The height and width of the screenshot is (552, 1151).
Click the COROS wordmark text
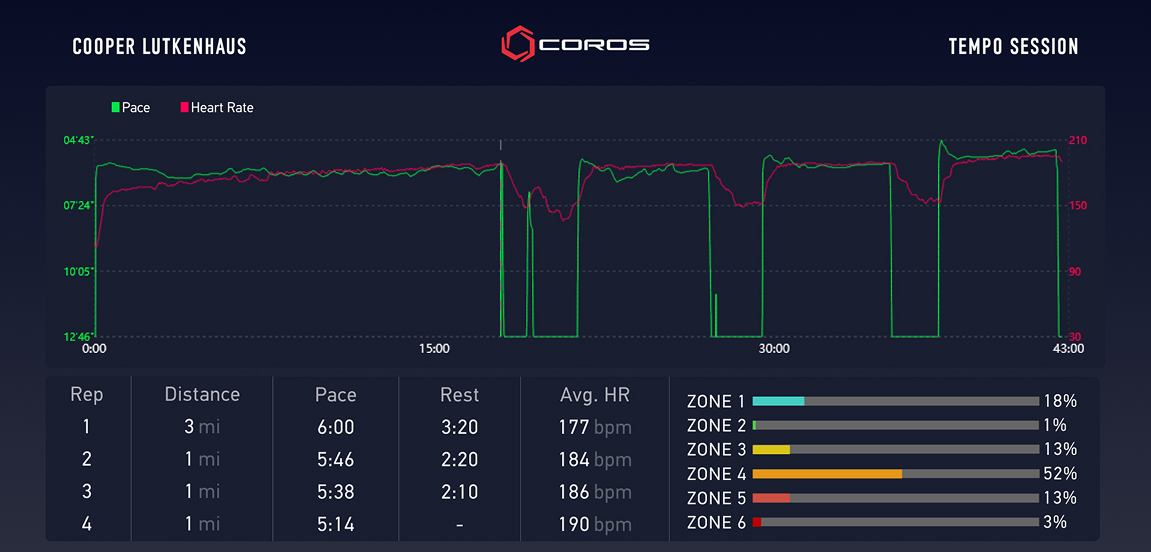[595, 45]
